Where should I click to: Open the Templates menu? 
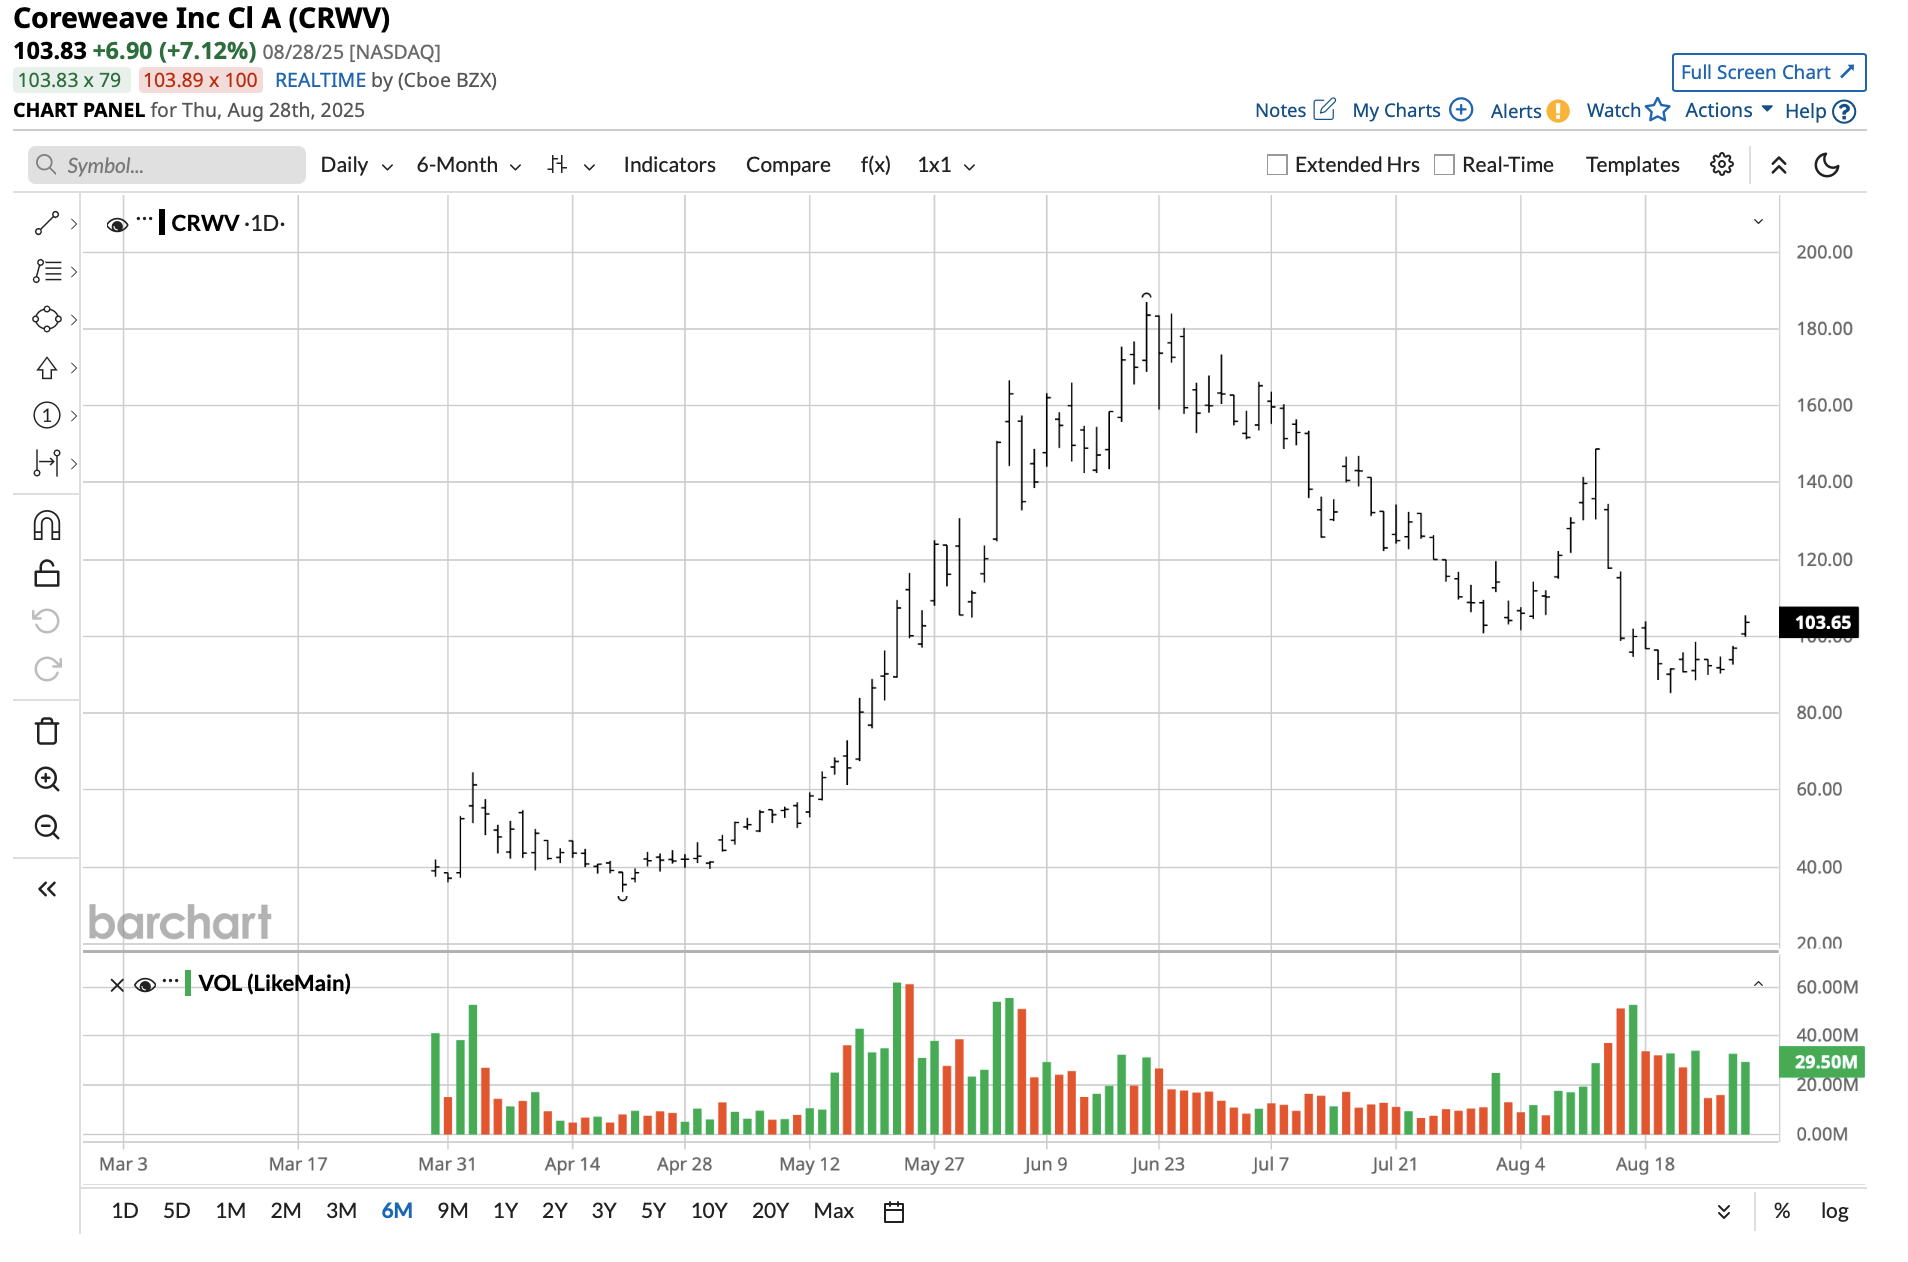click(x=1632, y=165)
